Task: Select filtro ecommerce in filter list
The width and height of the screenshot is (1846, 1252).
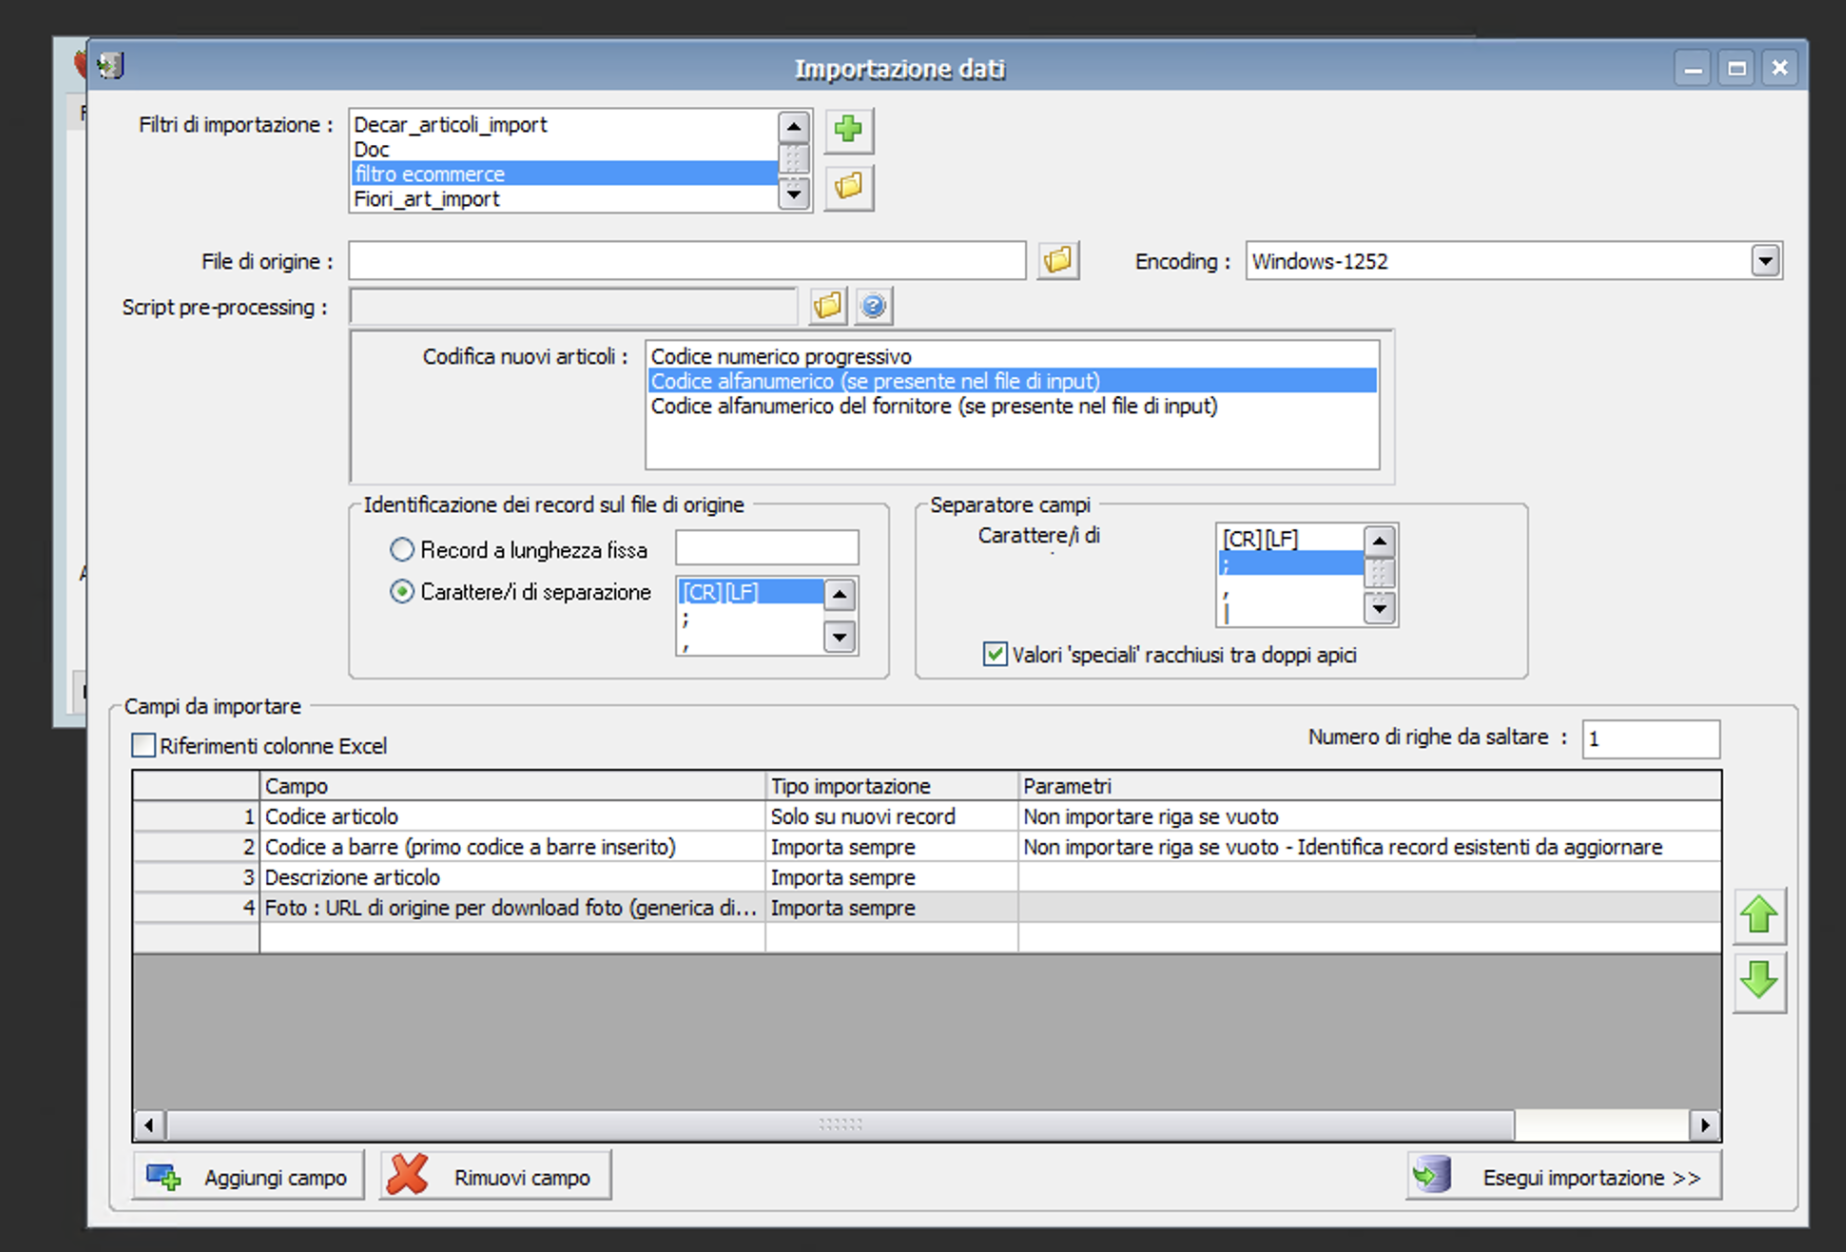Action: pyautogui.click(x=564, y=174)
